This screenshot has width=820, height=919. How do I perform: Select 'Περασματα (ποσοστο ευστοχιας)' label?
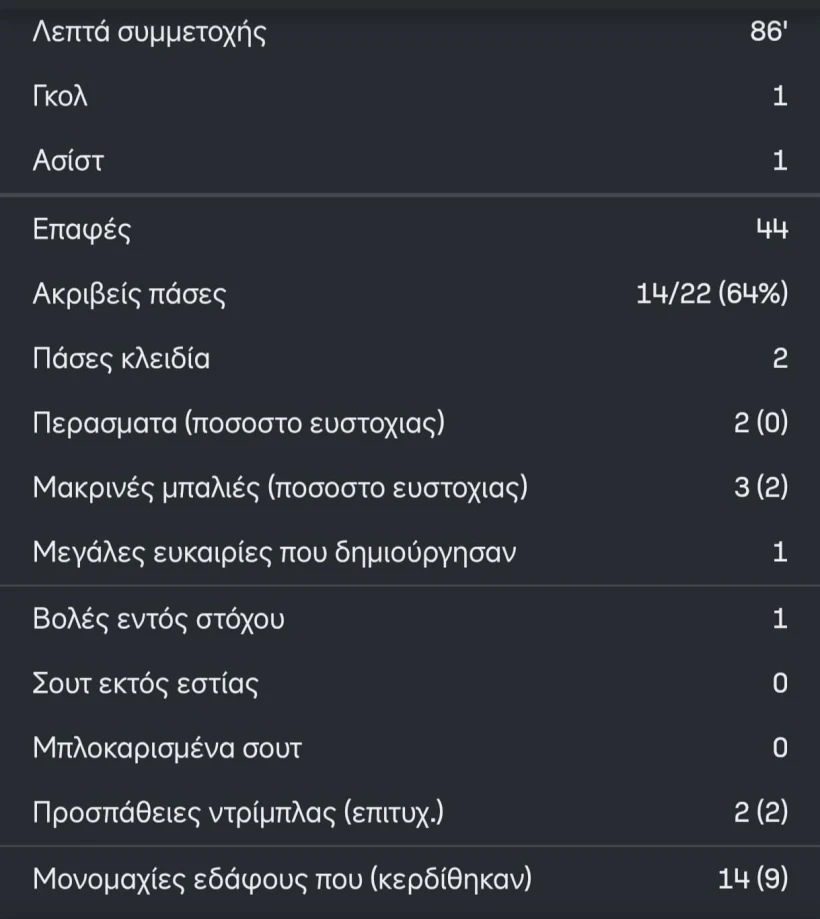pos(238,423)
